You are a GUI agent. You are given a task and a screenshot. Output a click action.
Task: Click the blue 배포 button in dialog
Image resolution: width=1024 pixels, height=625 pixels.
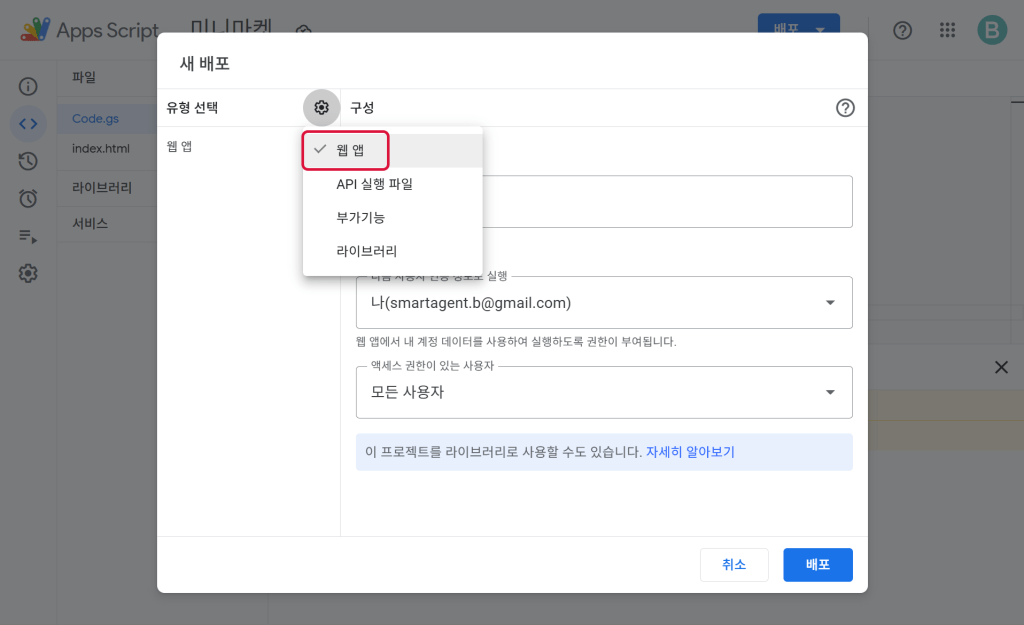(x=817, y=565)
